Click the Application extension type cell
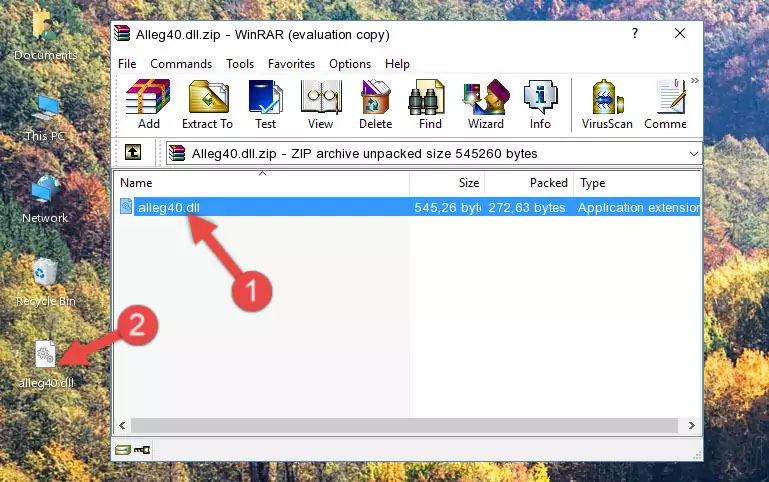Screen dimensions: 769x482 (x=639, y=207)
